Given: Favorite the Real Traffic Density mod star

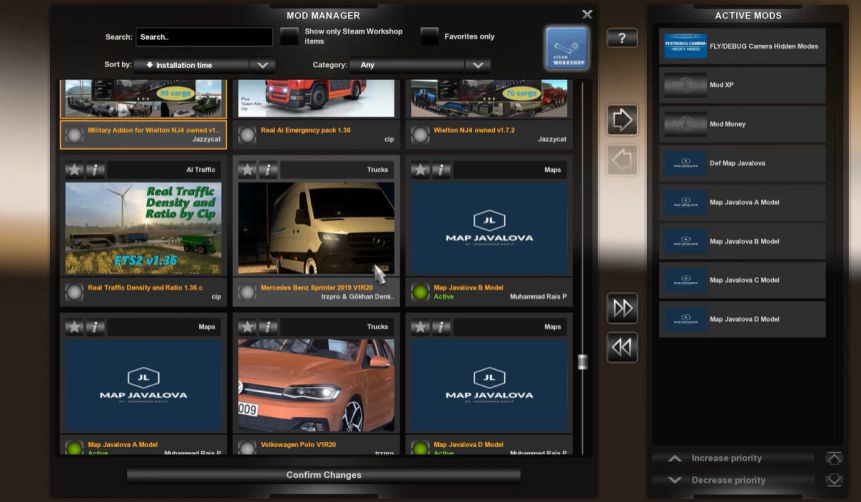Looking at the screenshot, I should coord(74,170).
